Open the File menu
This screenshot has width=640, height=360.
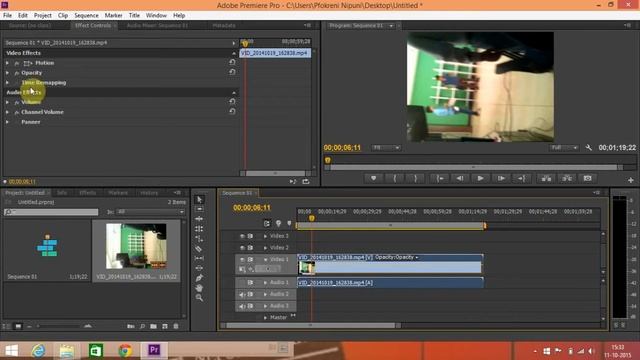click(x=7, y=15)
